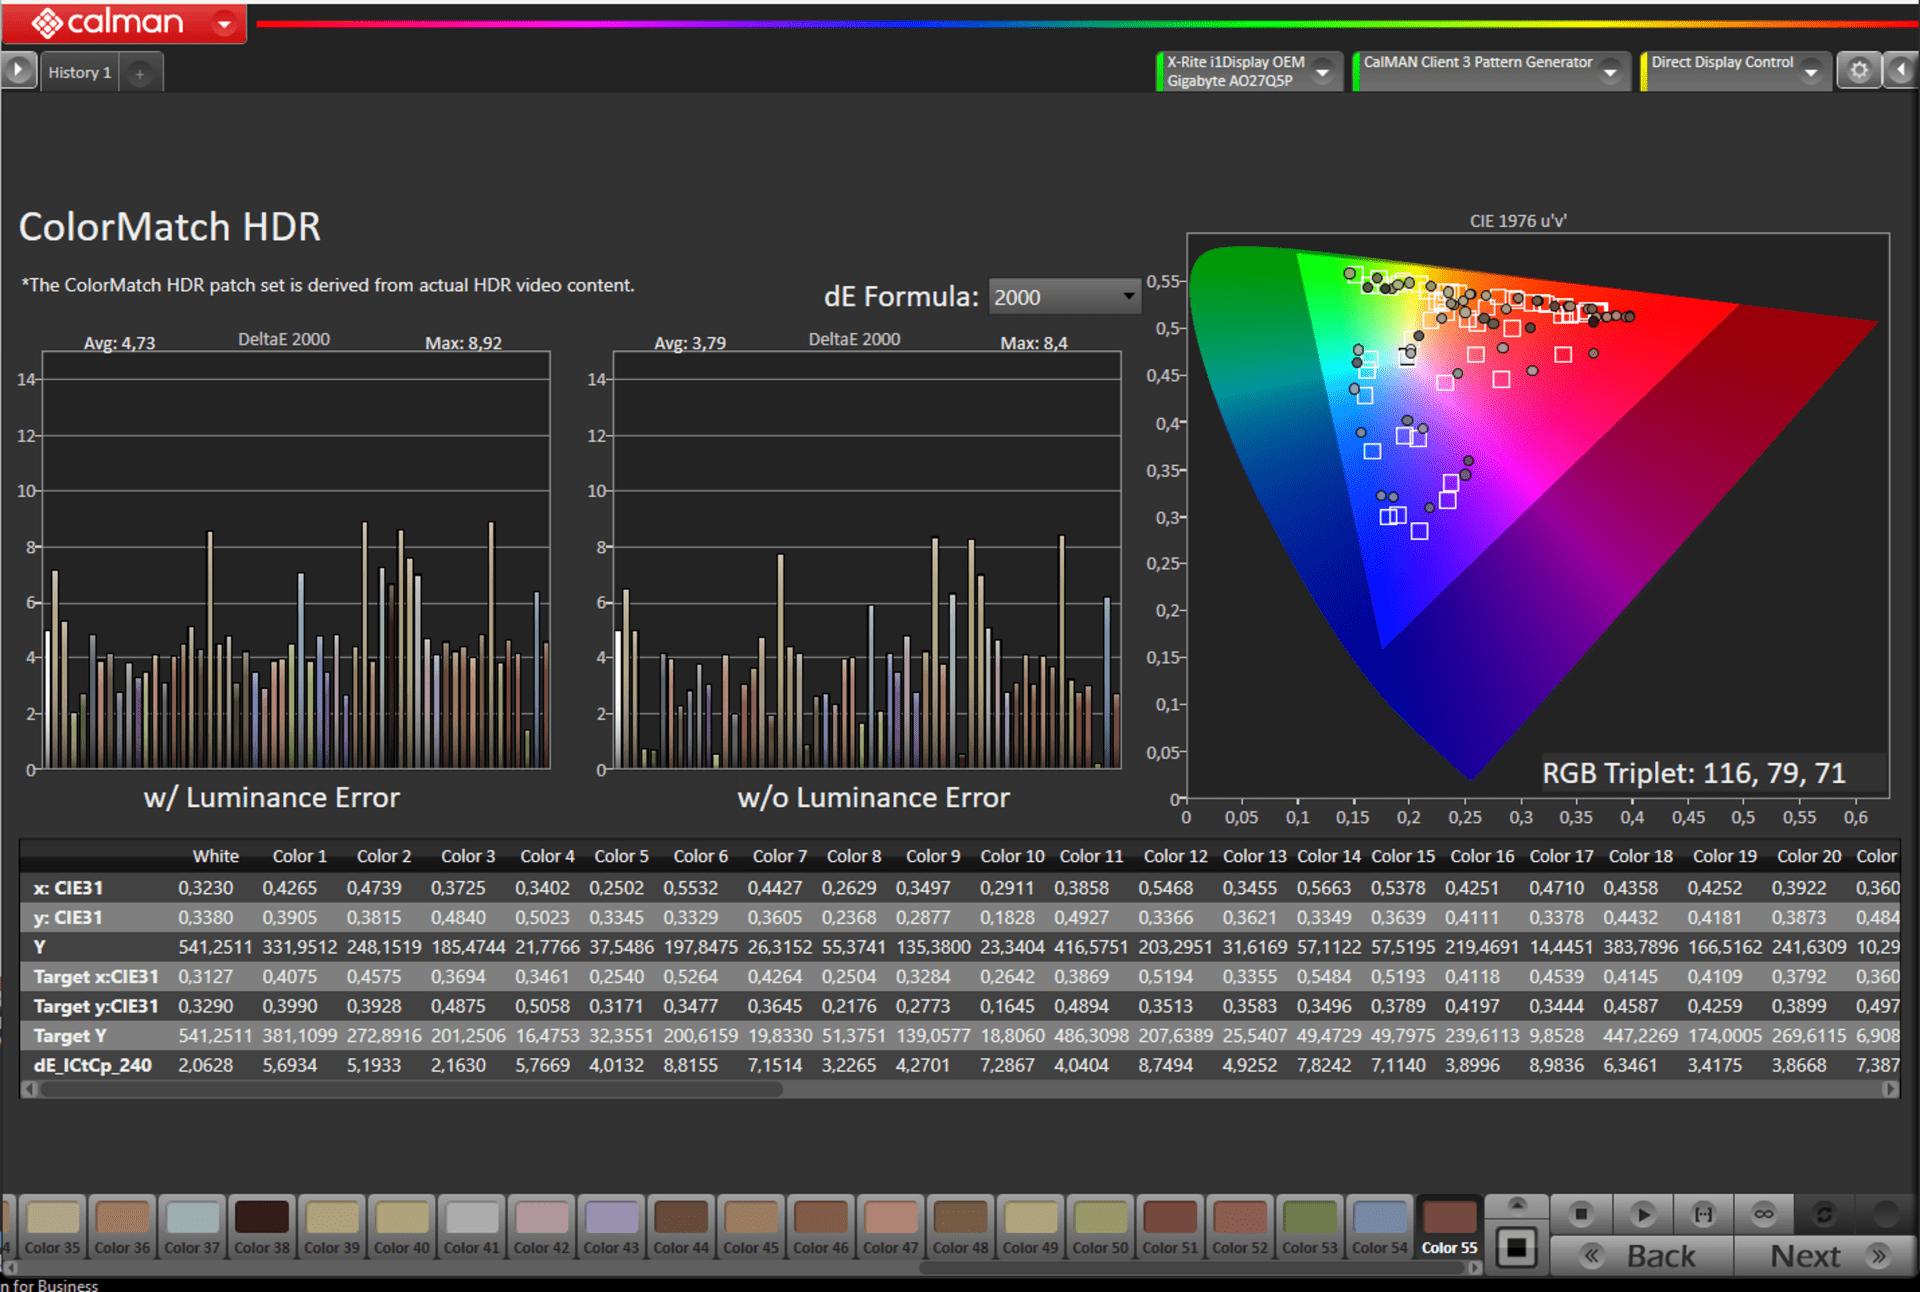Toggle the continuous infinity read icon

tap(1764, 1214)
